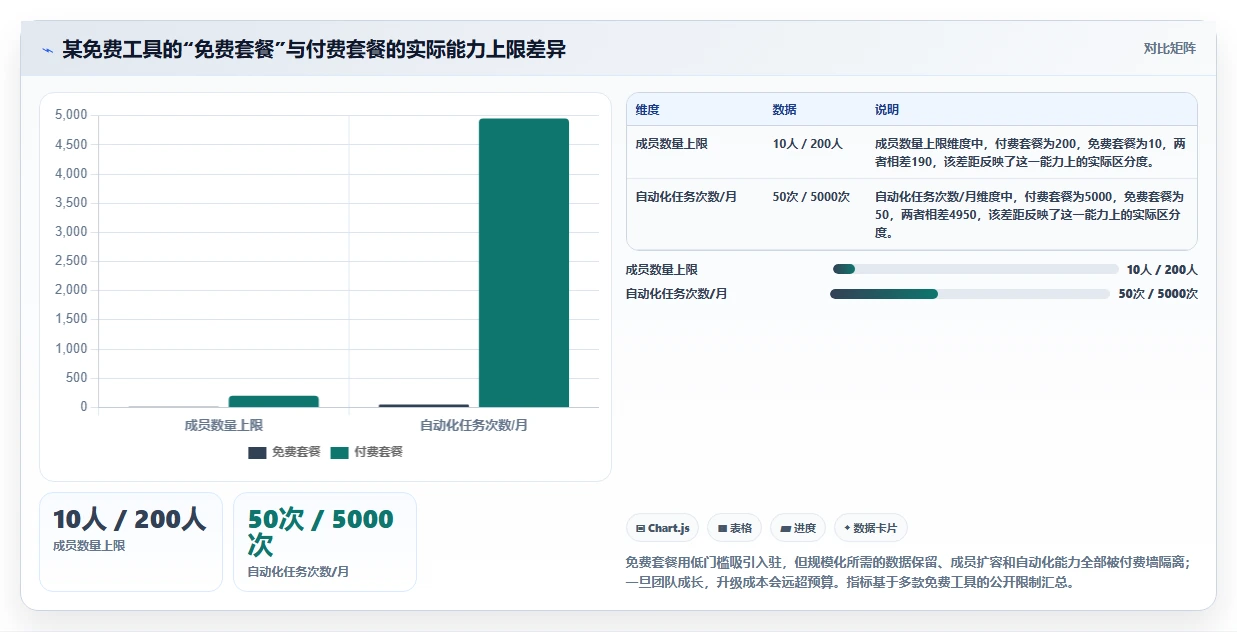Click the 自动化任务次数/月 x-axis label

click(474, 425)
